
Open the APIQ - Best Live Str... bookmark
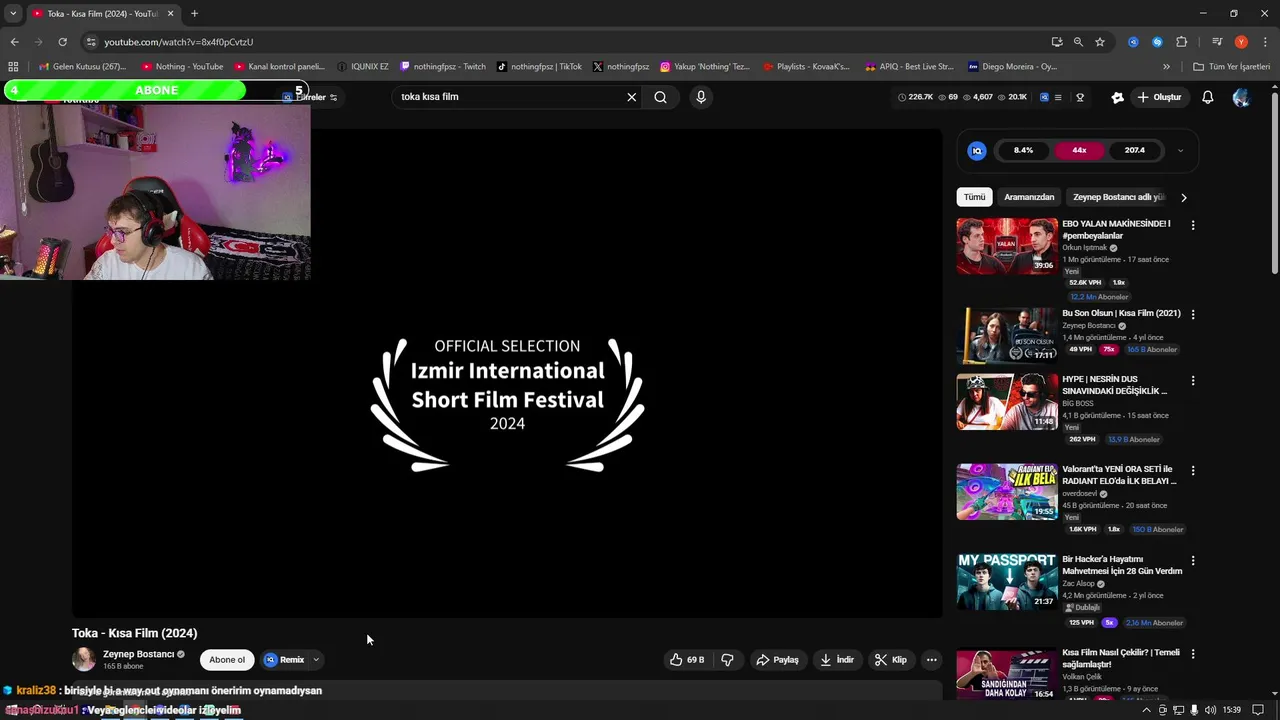click(x=910, y=67)
